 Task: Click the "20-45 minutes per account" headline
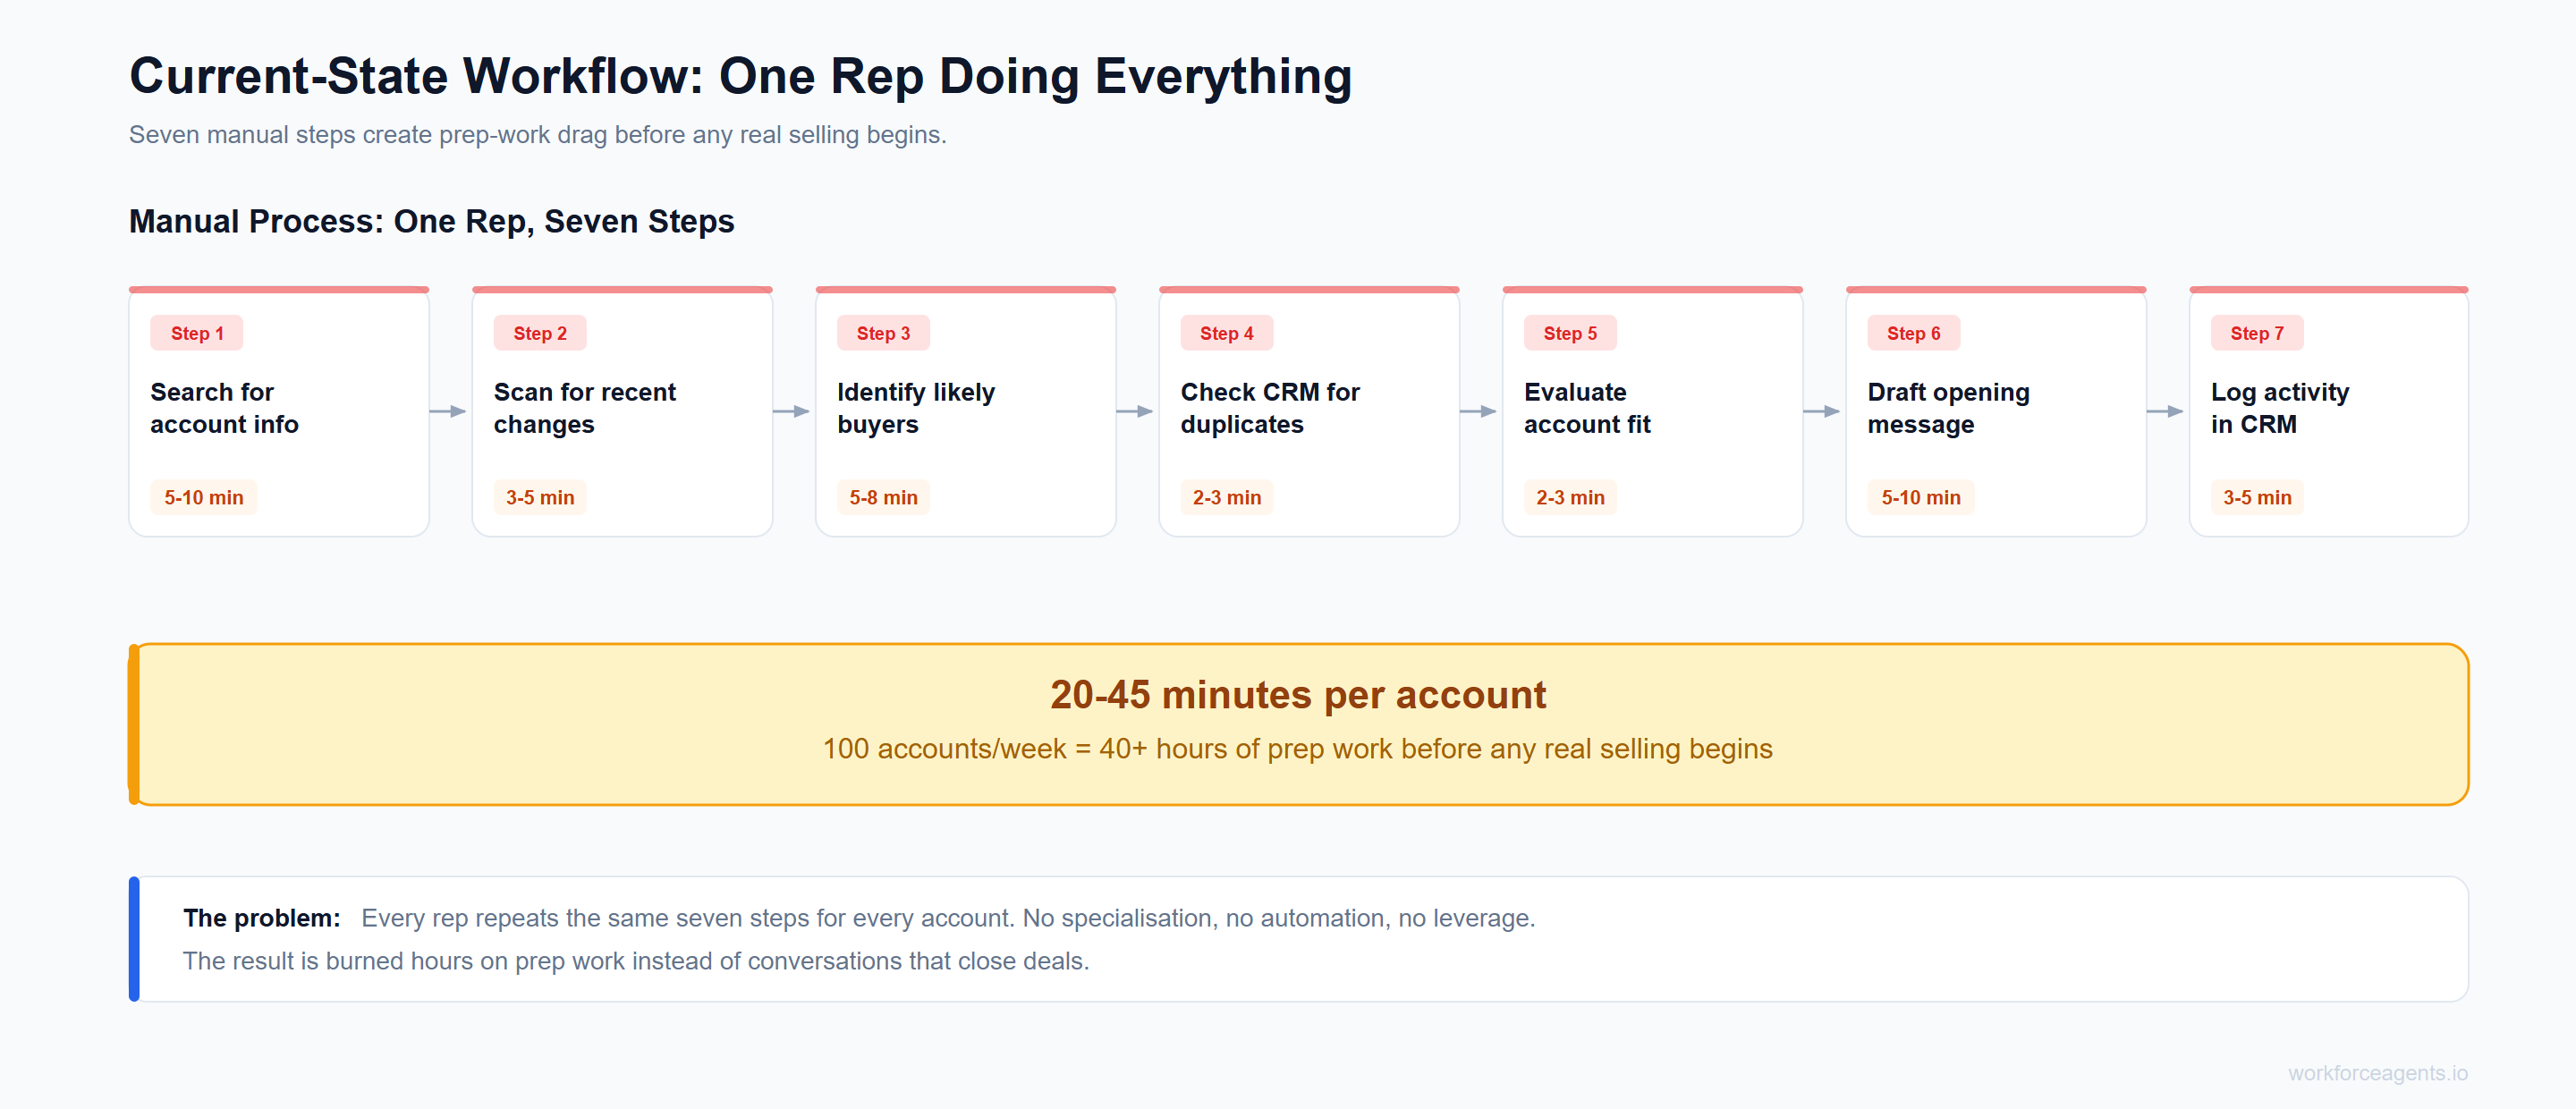[1297, 695]
